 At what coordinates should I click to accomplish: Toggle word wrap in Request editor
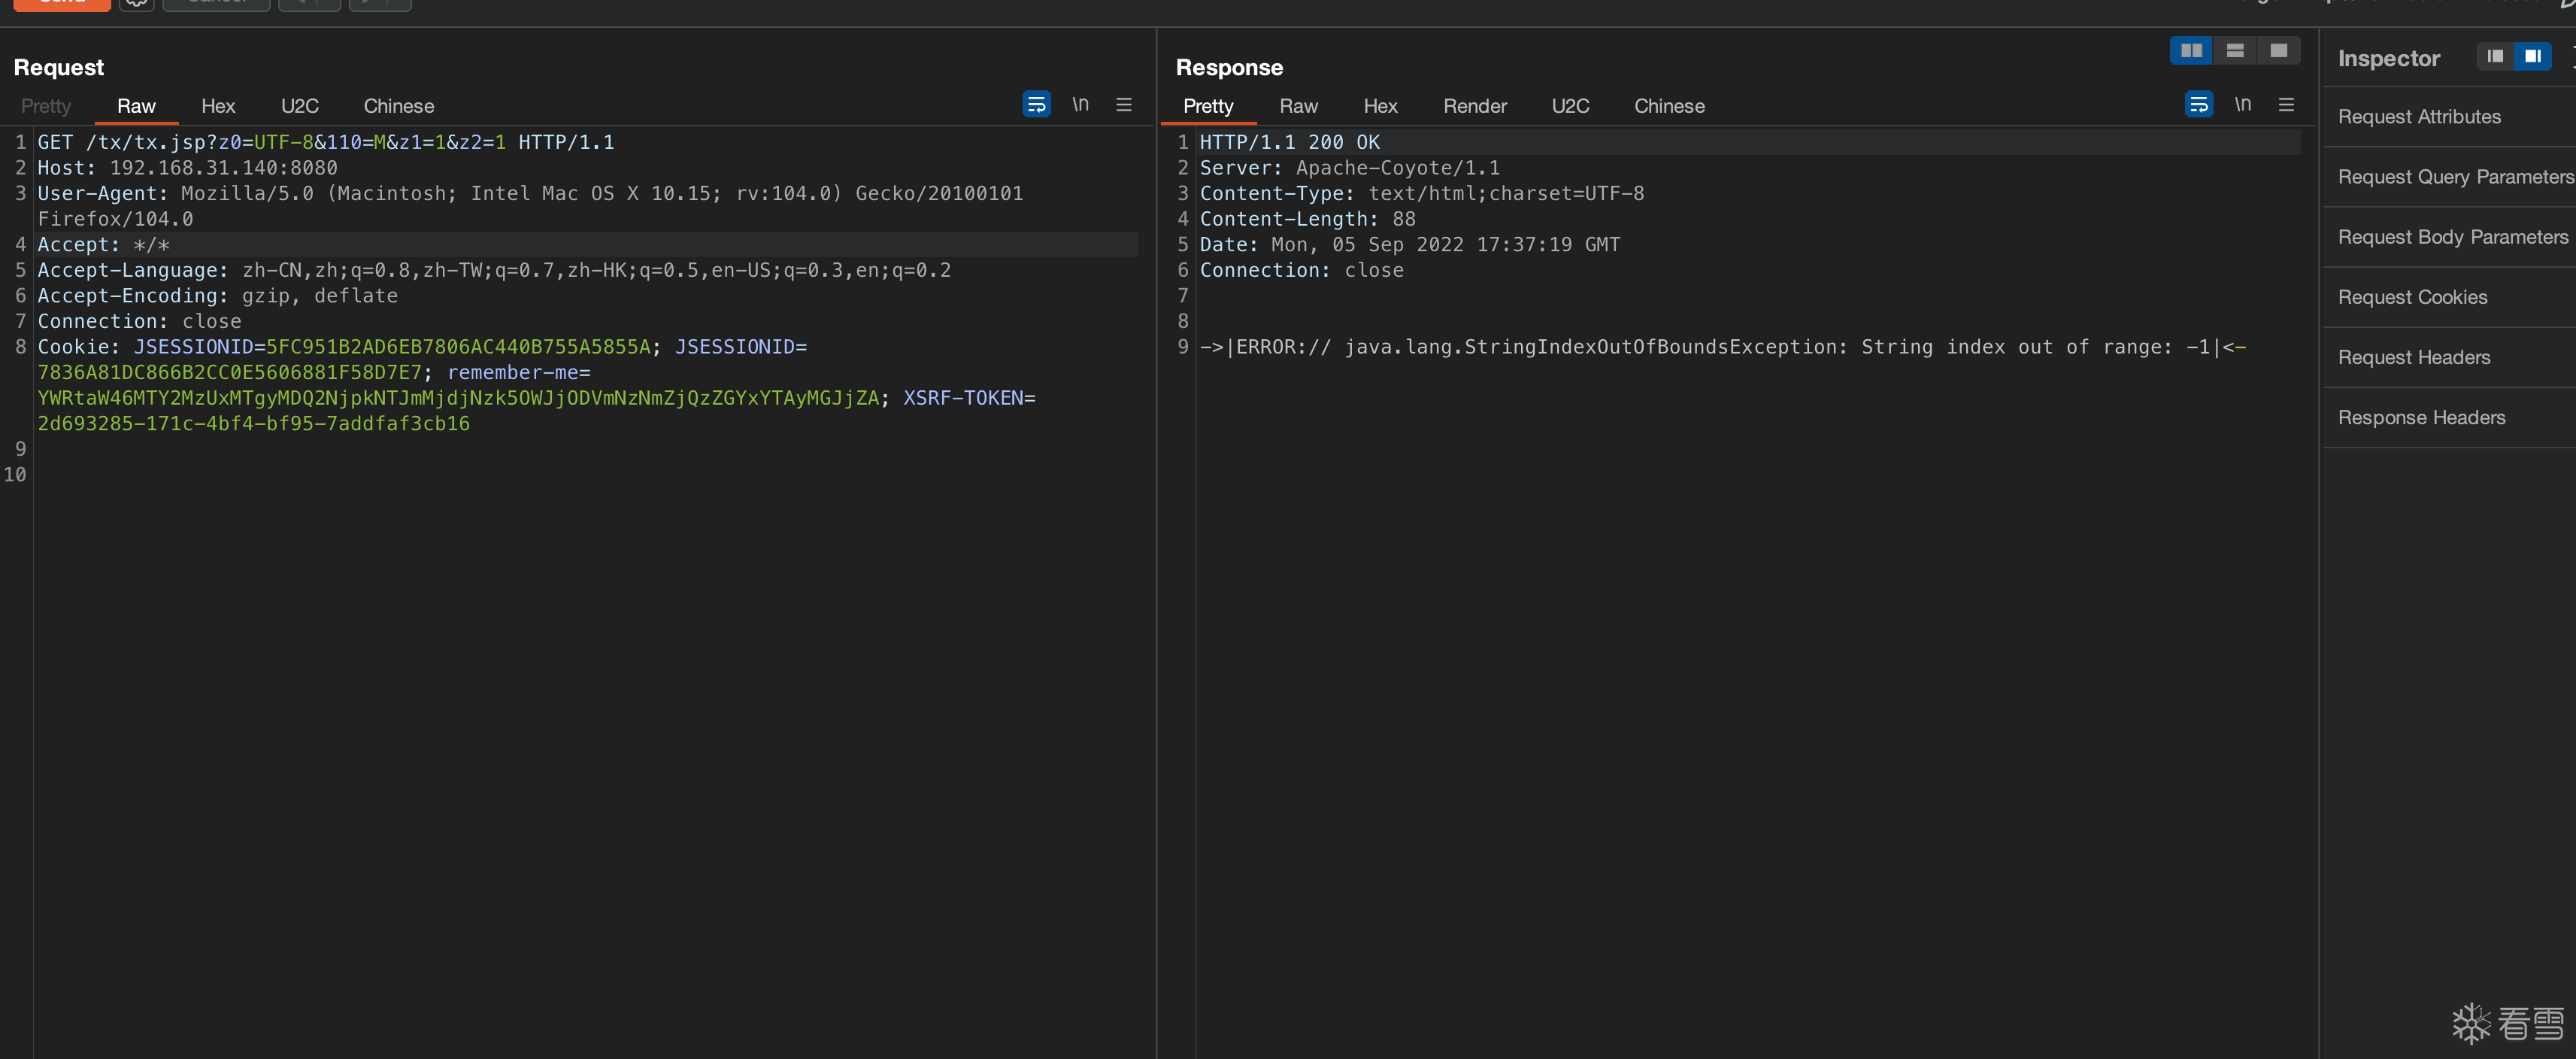1036,104
